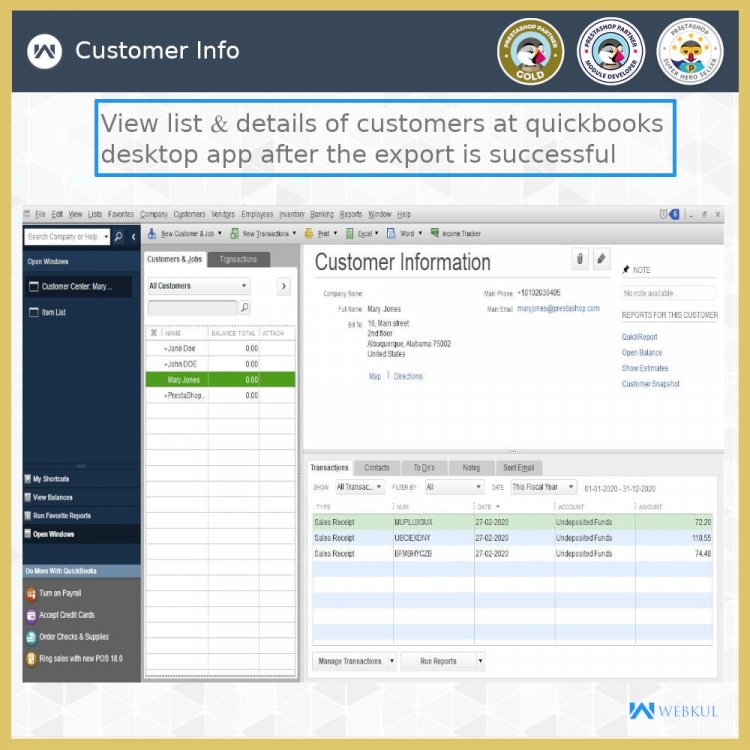
Task: Open the Show Estimates link
Action: pos(645,368)
